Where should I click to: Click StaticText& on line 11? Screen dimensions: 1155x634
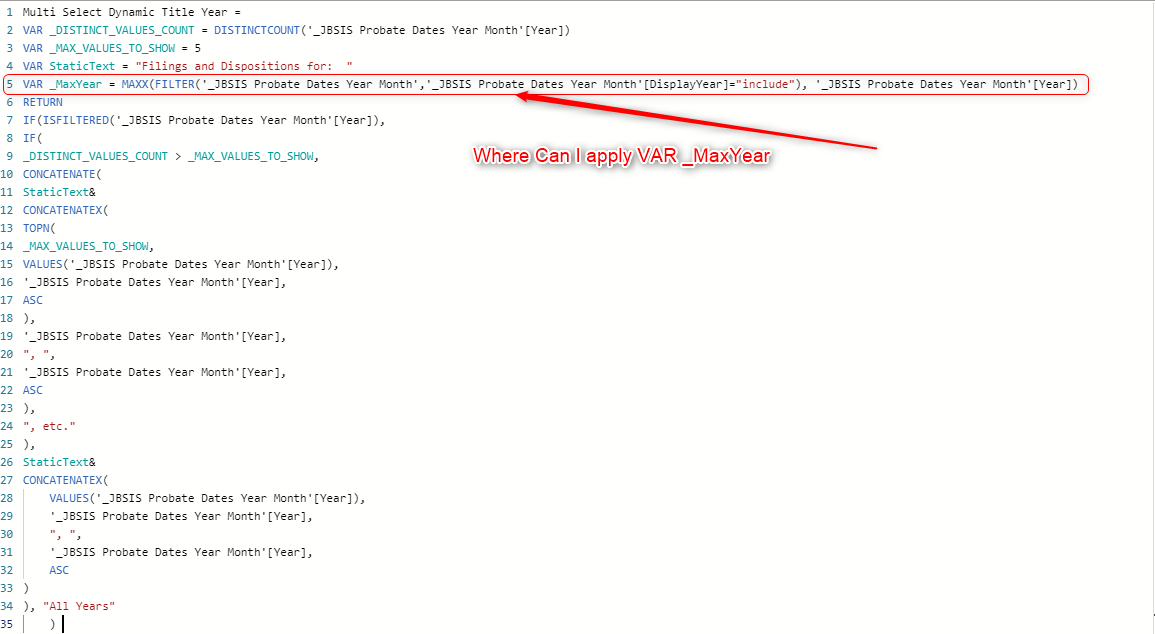point(59,192)
